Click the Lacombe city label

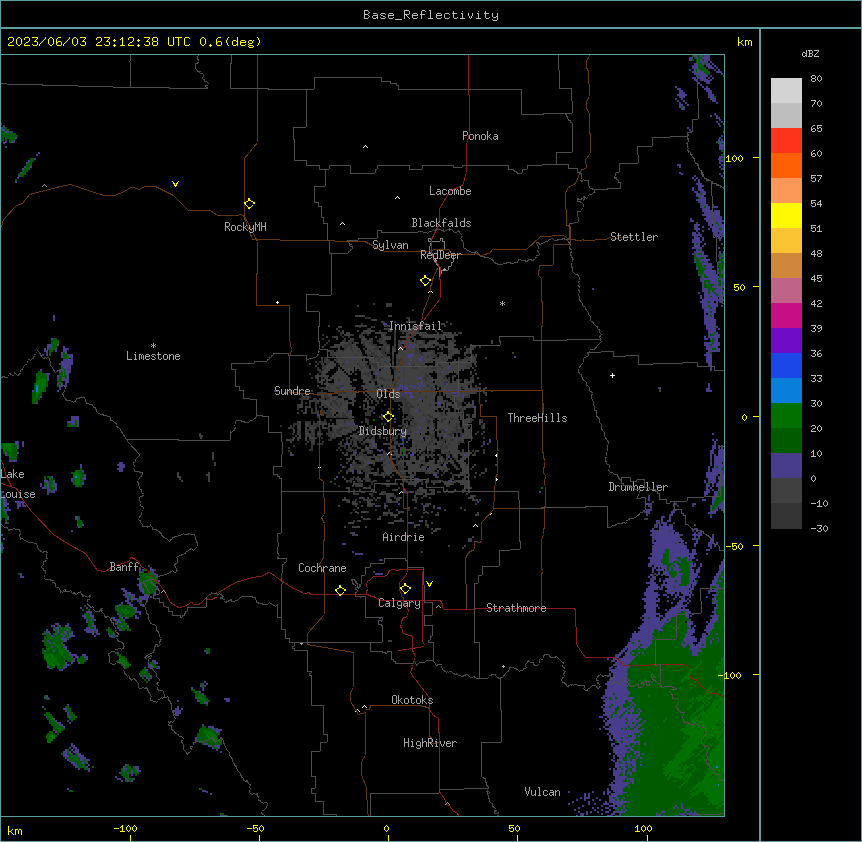[450, 191]
